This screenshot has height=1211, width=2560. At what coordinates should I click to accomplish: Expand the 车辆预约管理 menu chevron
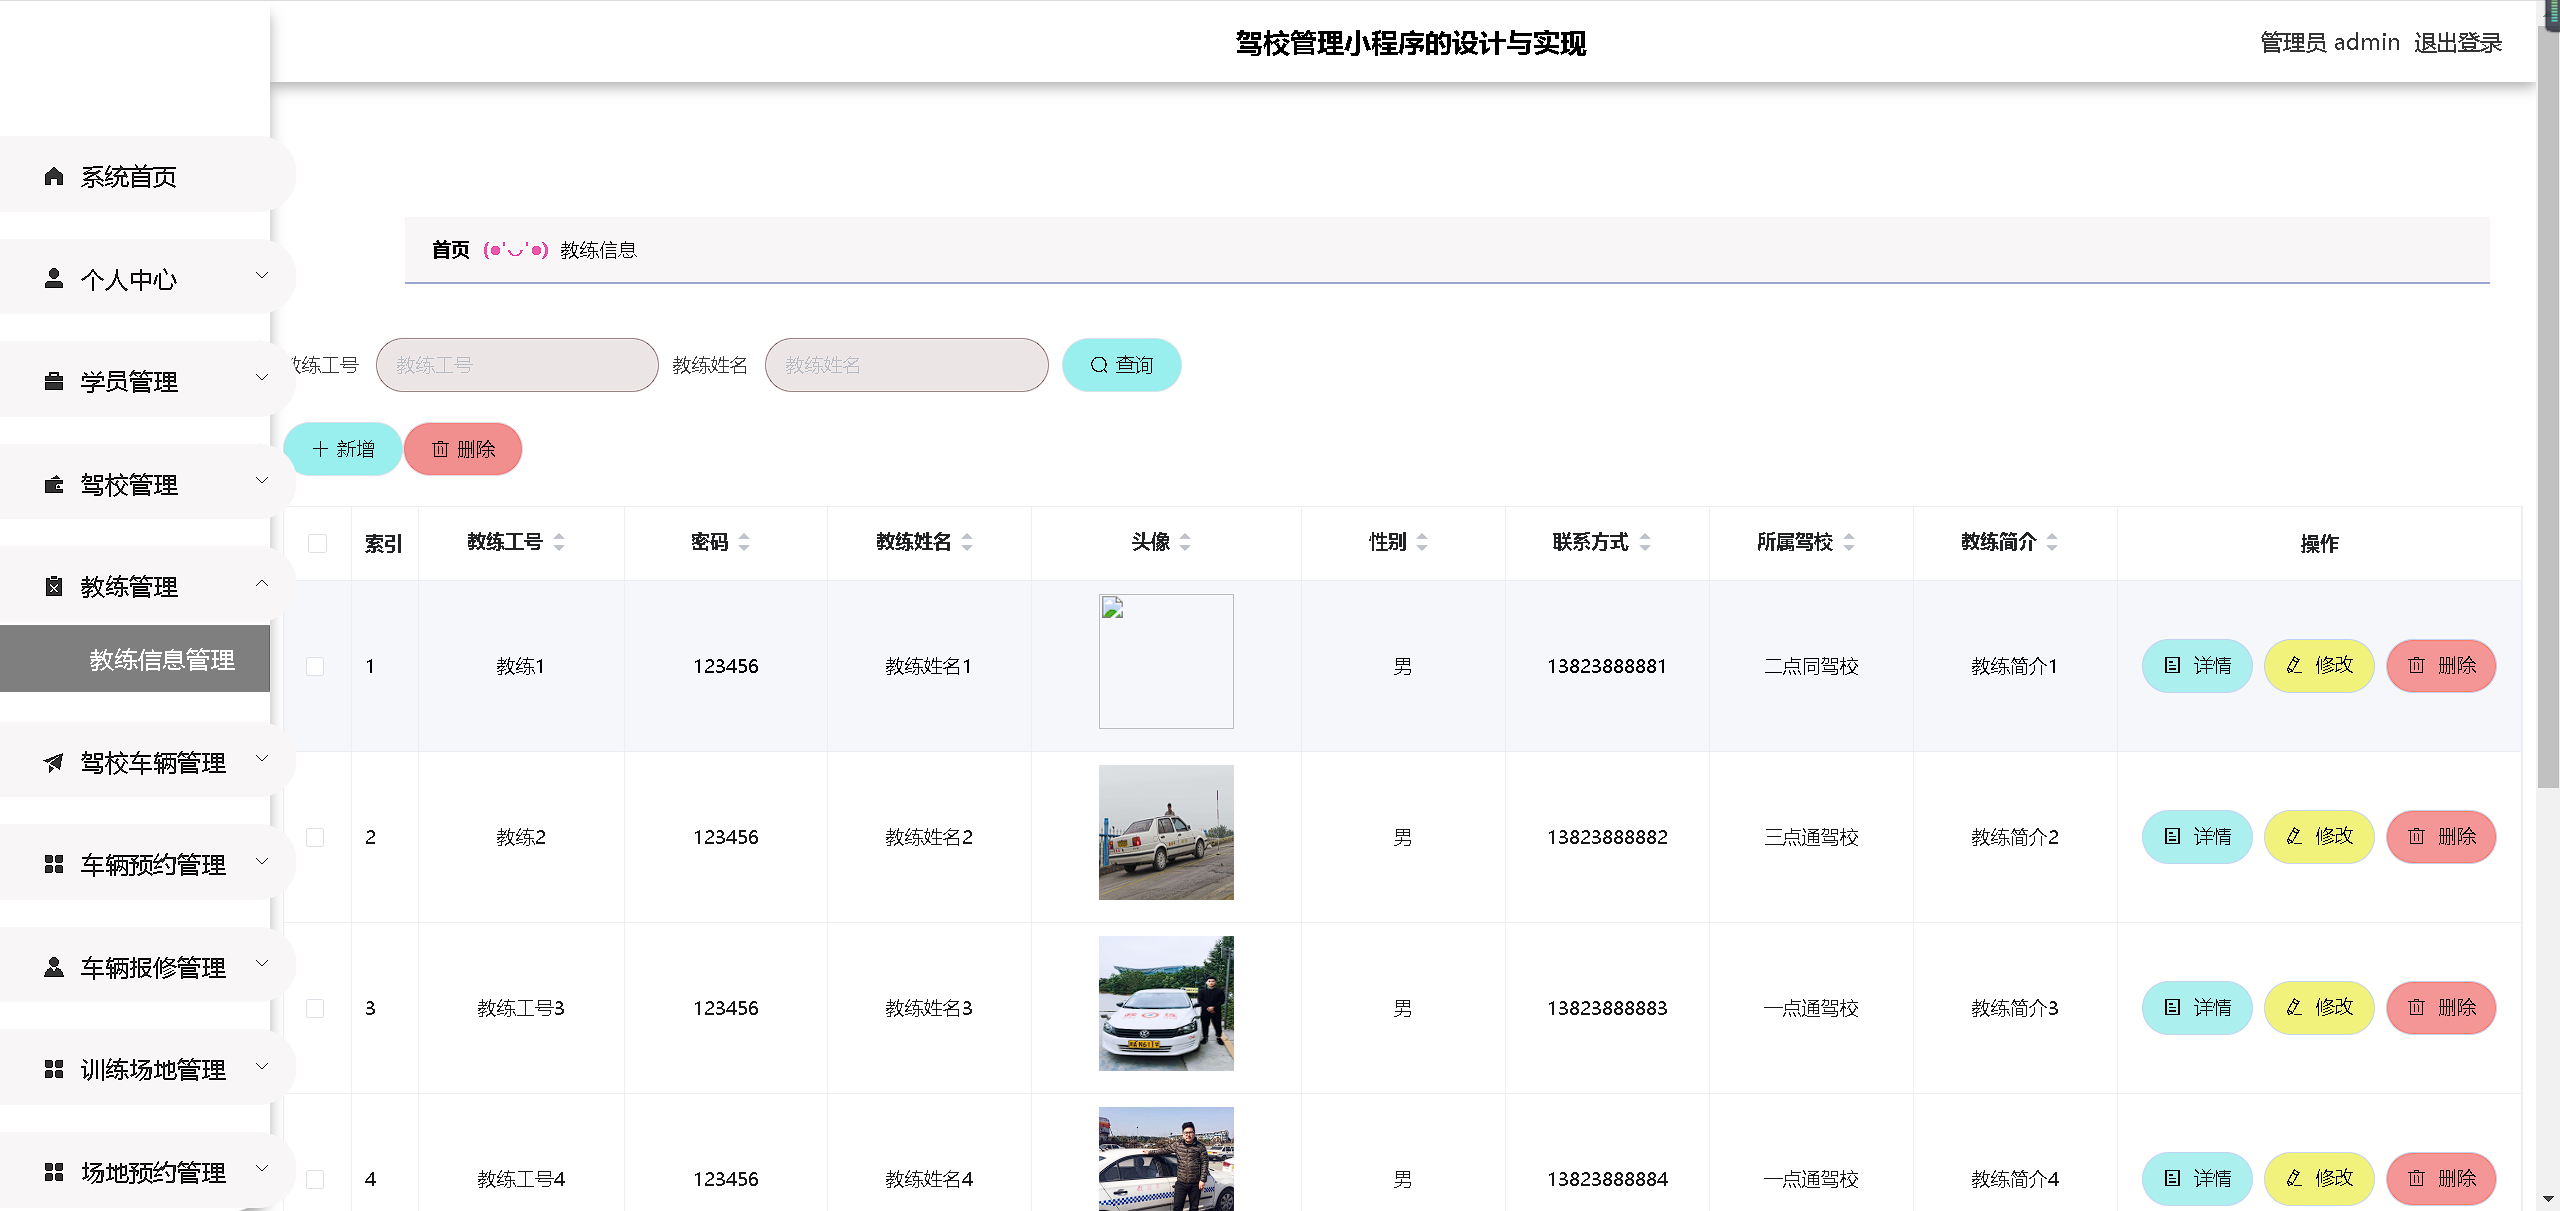262,861
